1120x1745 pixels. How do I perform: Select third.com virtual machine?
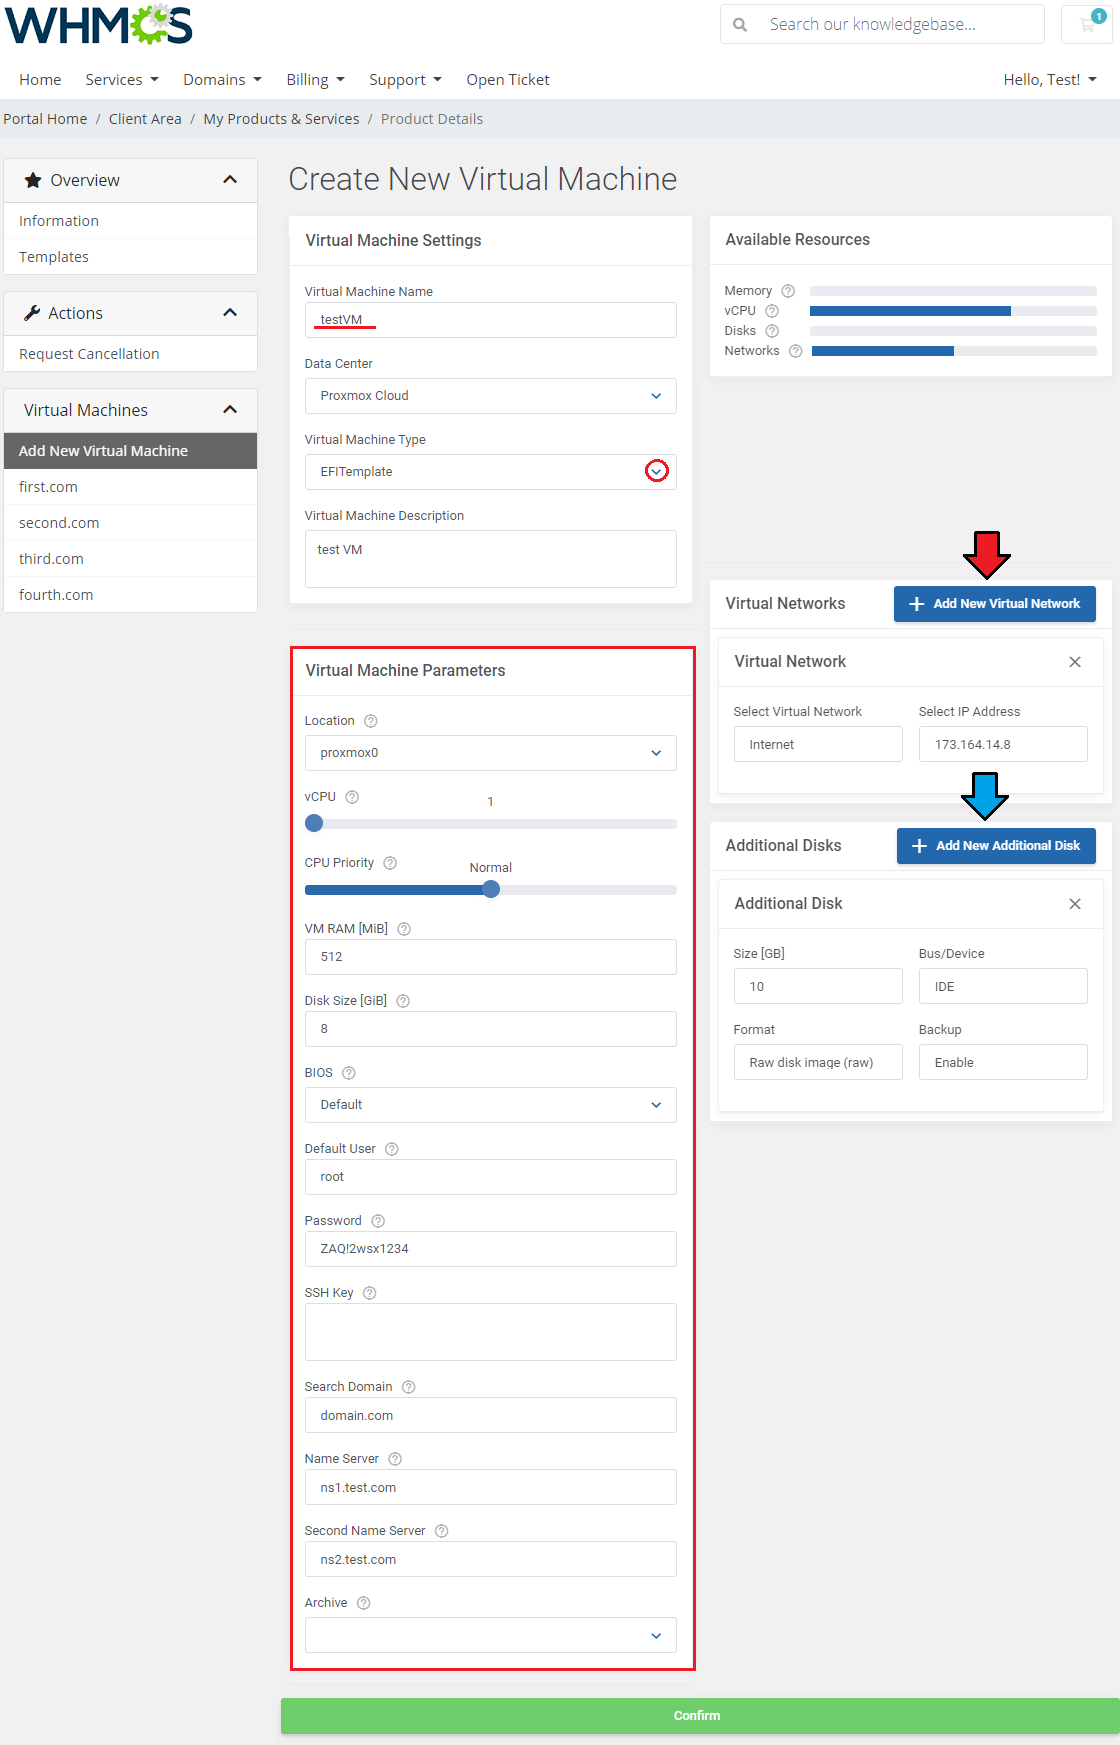(131, 559)
